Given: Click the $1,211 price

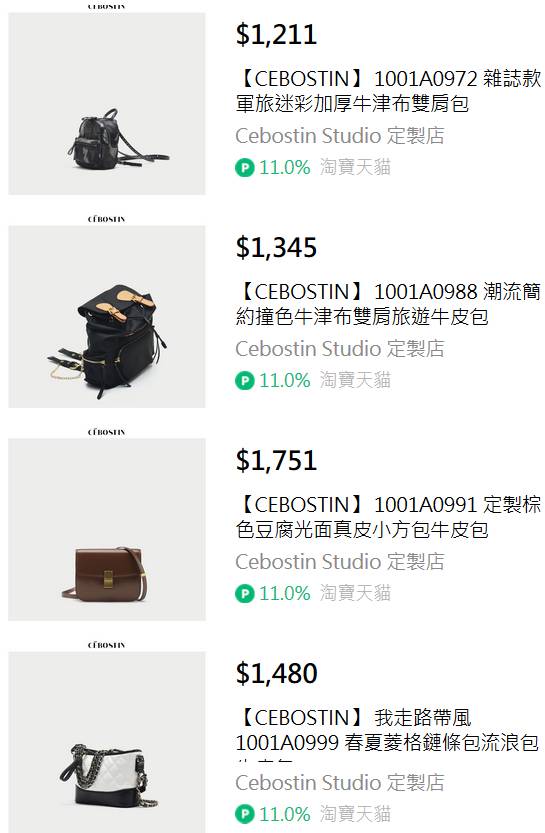Looking at the screenshot, I should click(276, 35).
